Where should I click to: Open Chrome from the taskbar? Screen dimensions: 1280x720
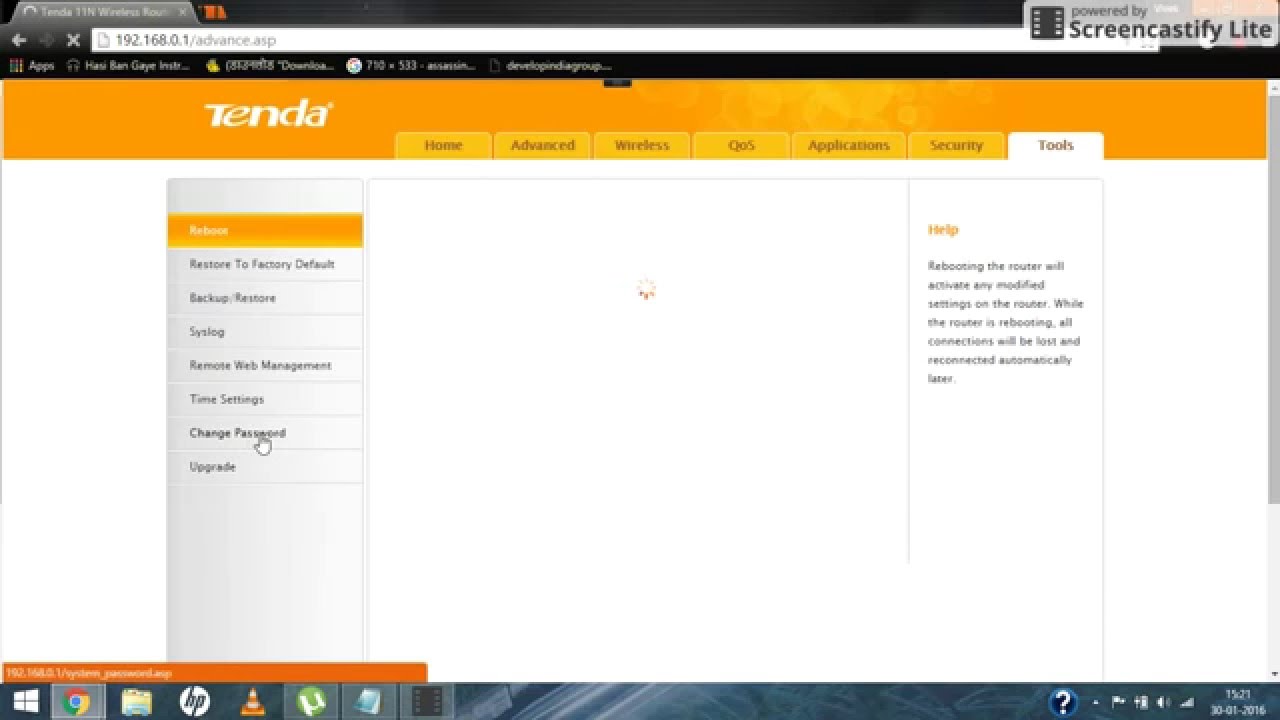(76, 702)
